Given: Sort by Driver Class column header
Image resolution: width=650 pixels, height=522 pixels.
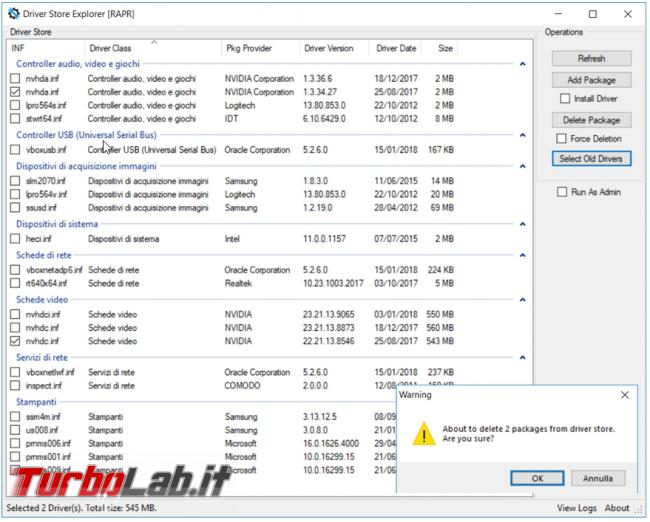Looking at the screenshot, I should pyautogui.click(x=153, y=48).
